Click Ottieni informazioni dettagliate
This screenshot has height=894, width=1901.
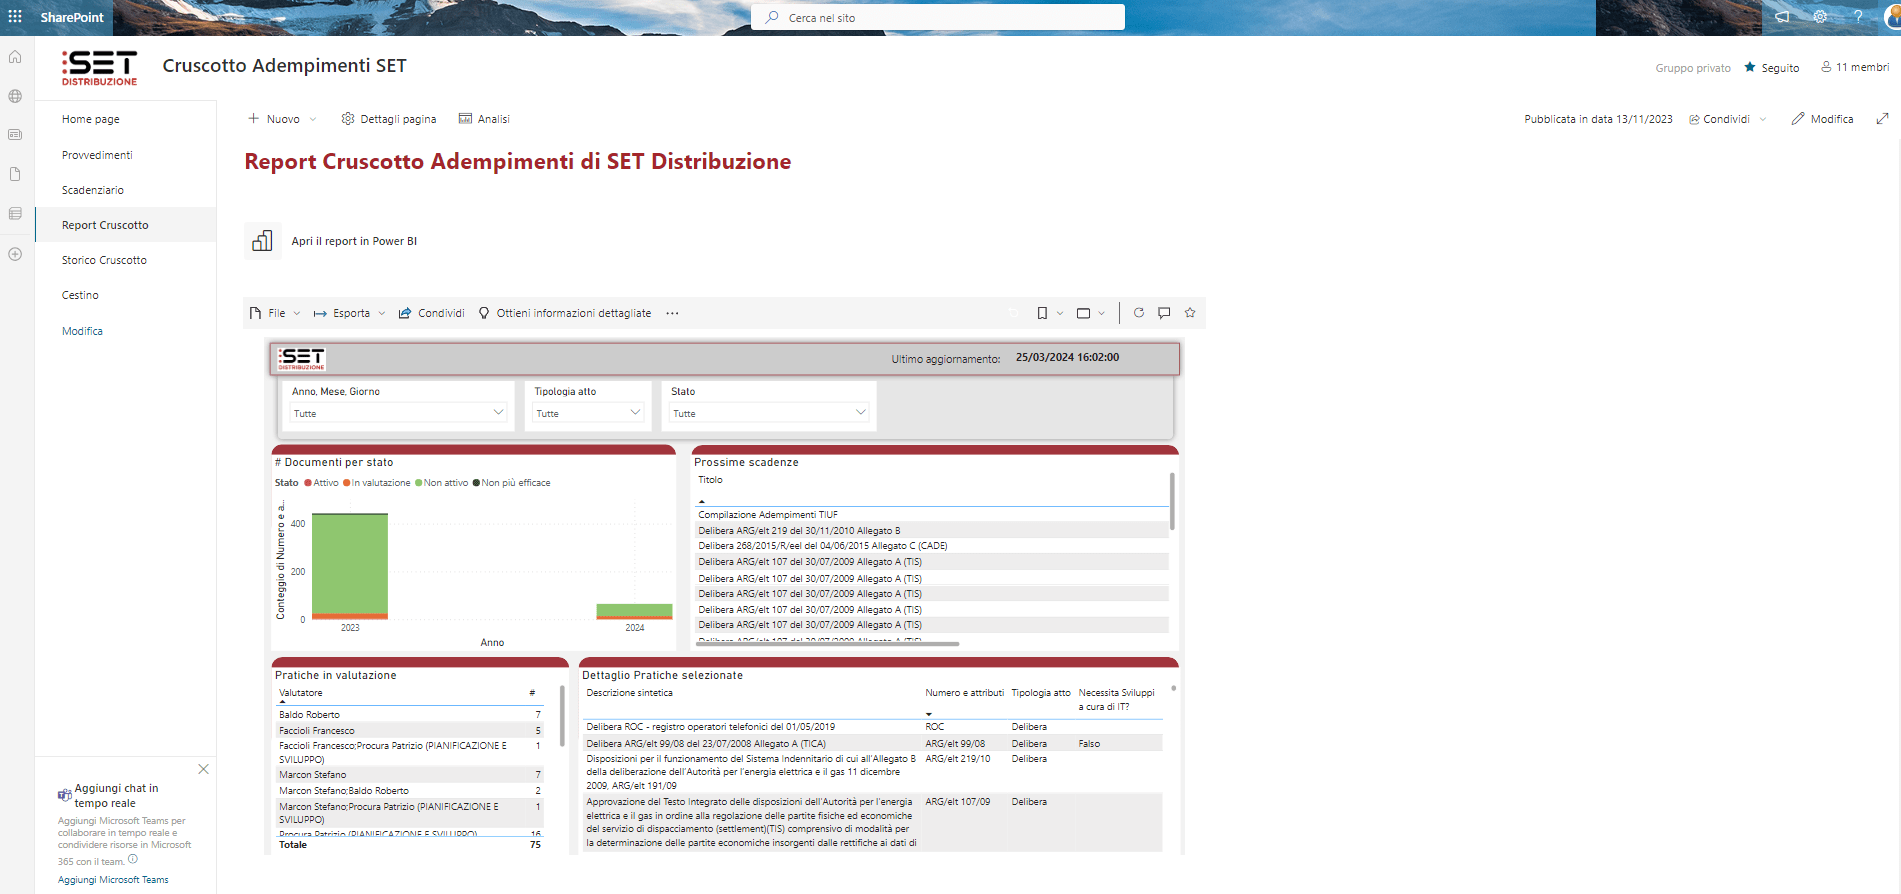(565, 313)
